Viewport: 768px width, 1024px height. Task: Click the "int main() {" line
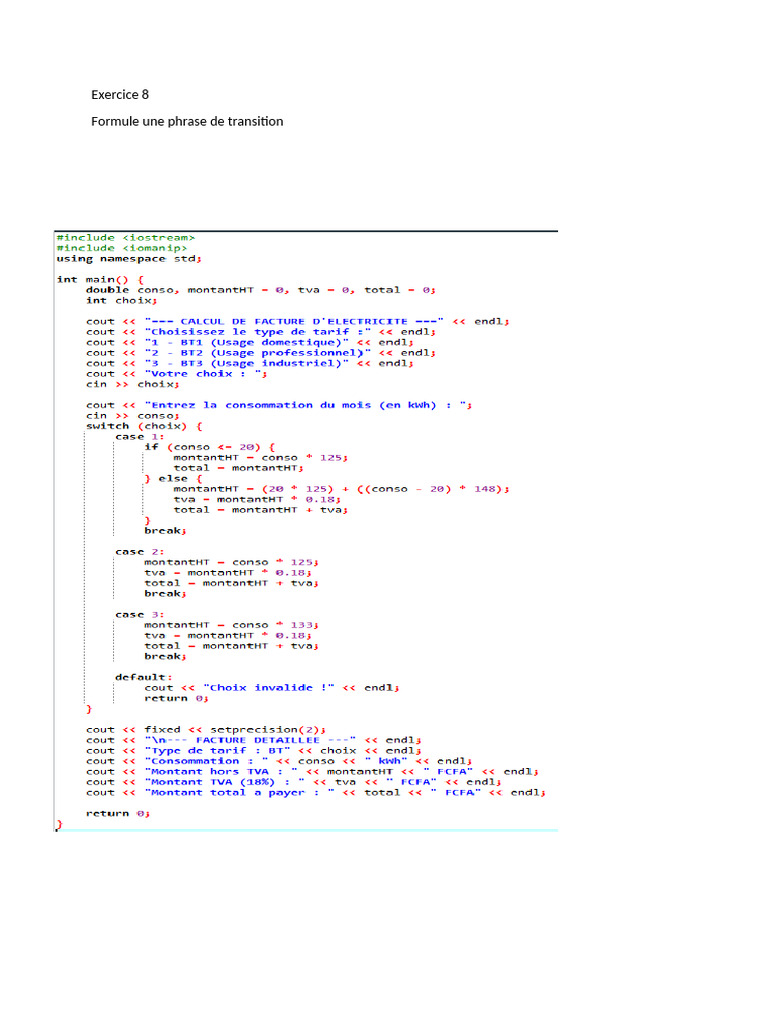pos(101,280)
